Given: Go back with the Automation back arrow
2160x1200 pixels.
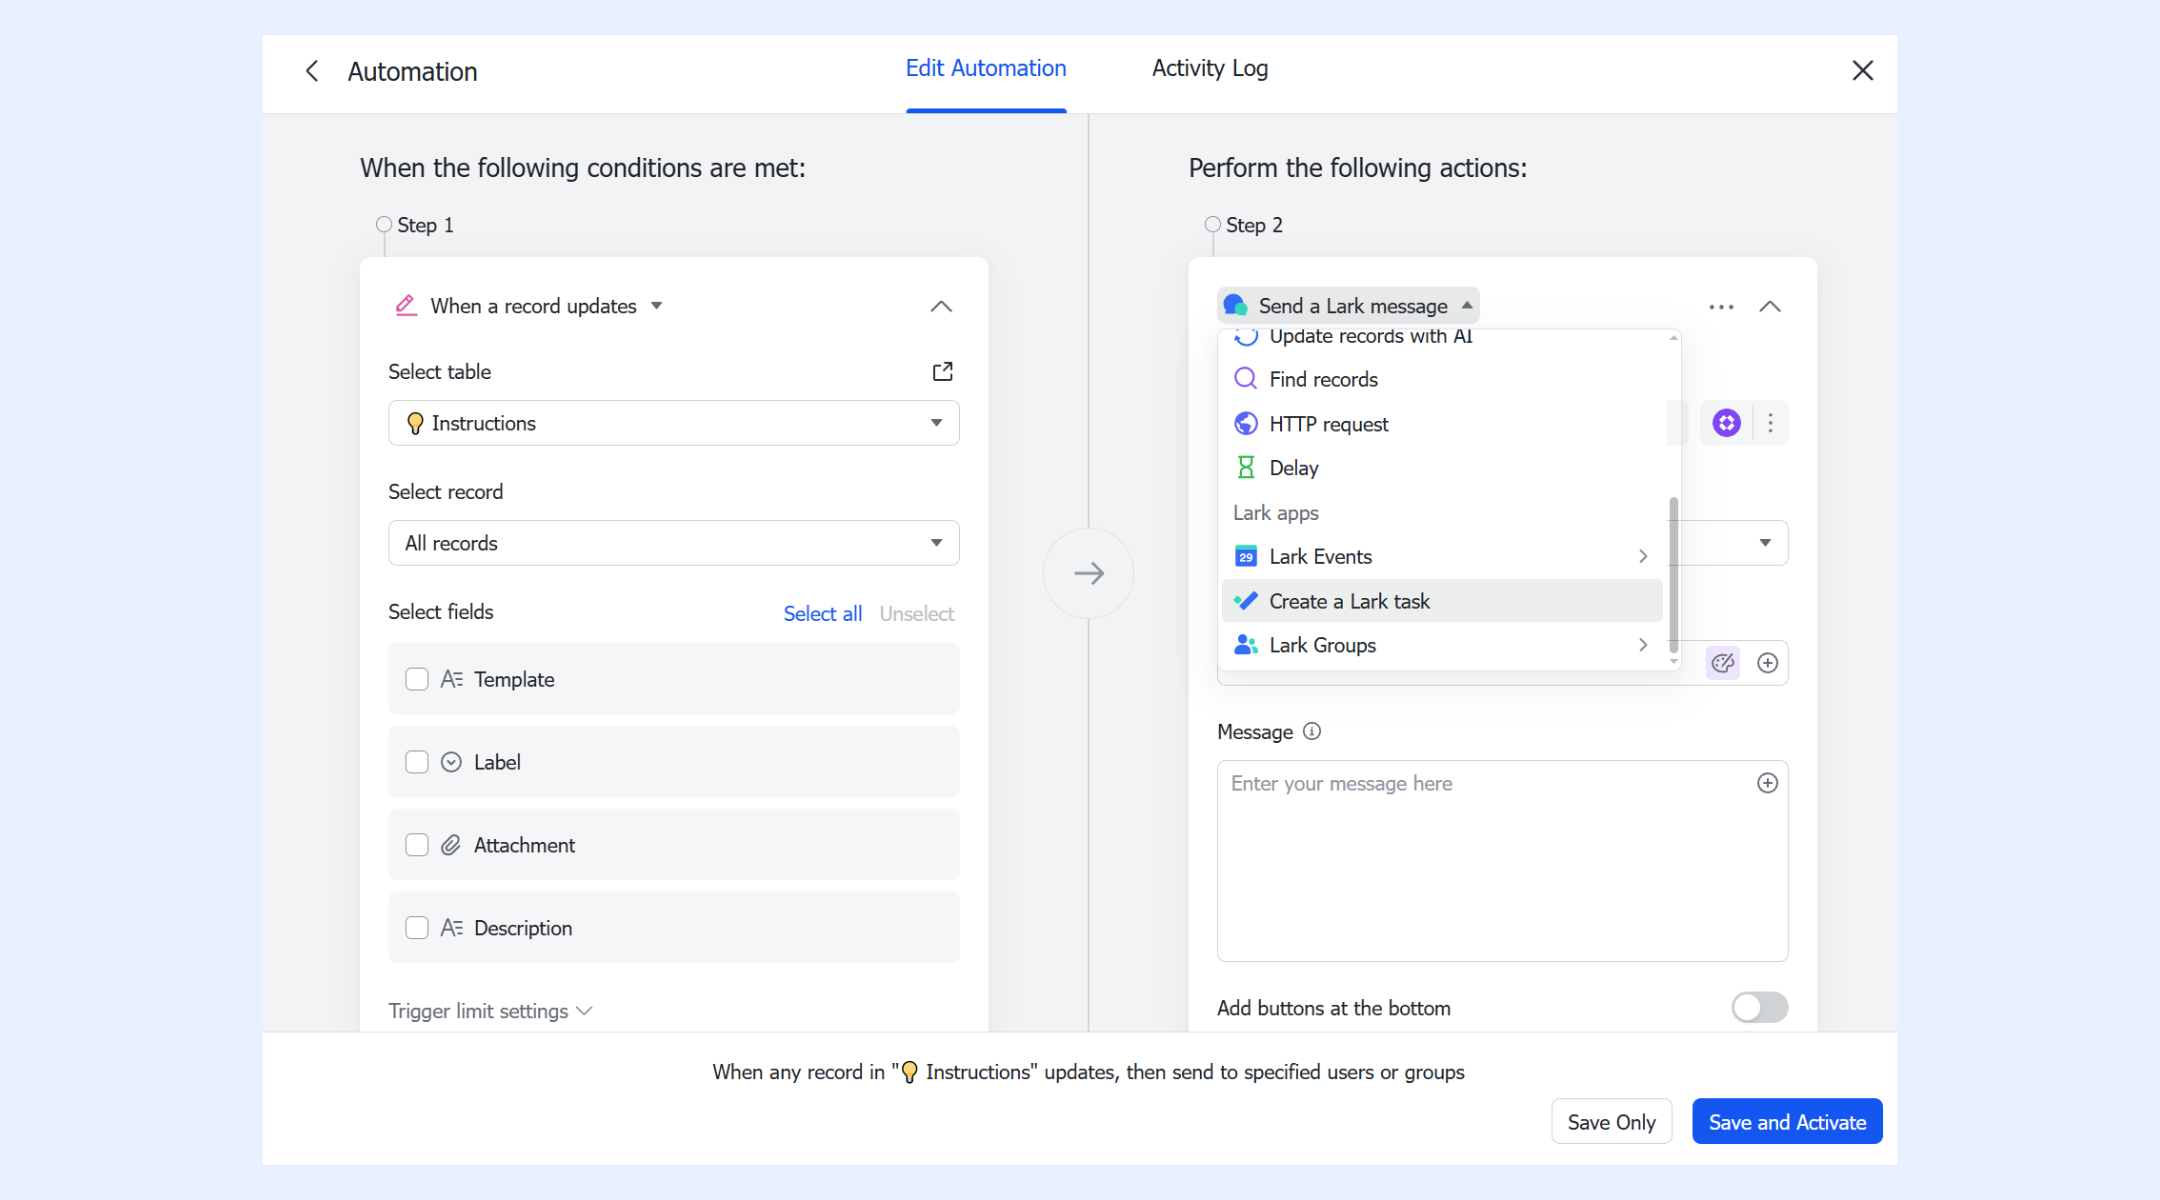Looking at the screenshot, I should click(312, 71).
